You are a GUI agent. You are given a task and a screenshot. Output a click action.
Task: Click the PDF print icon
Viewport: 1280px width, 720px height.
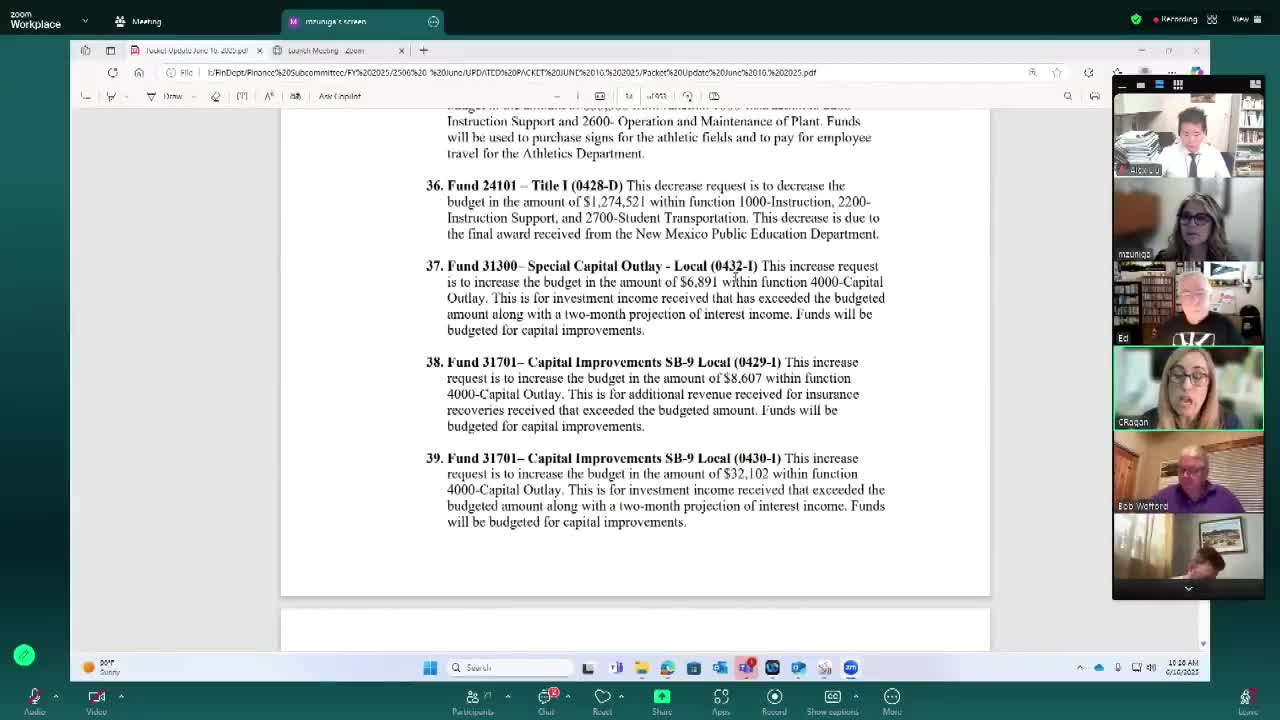point(1095,96)
